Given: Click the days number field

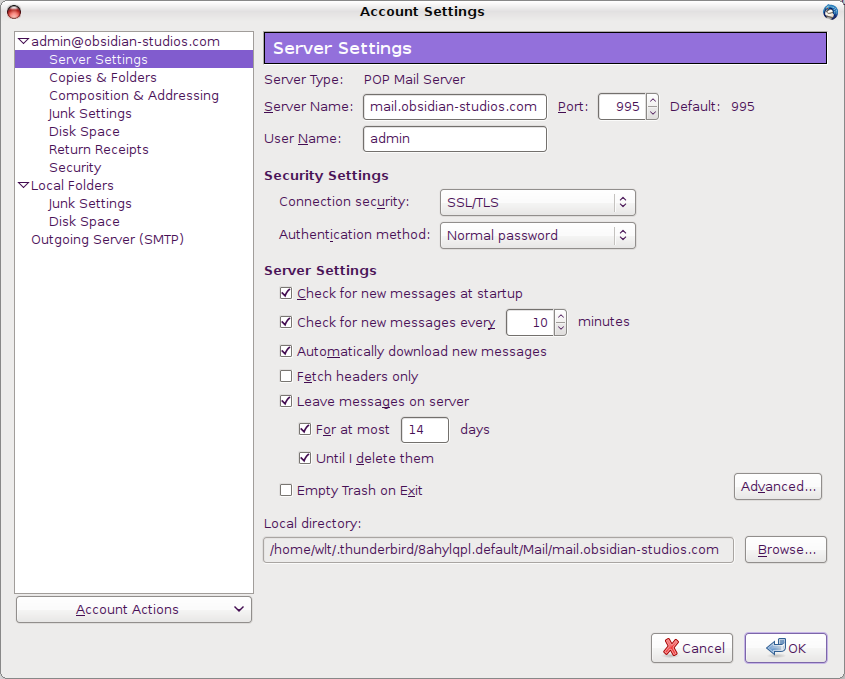Looking at the screenshot, I should coord(425,430).
